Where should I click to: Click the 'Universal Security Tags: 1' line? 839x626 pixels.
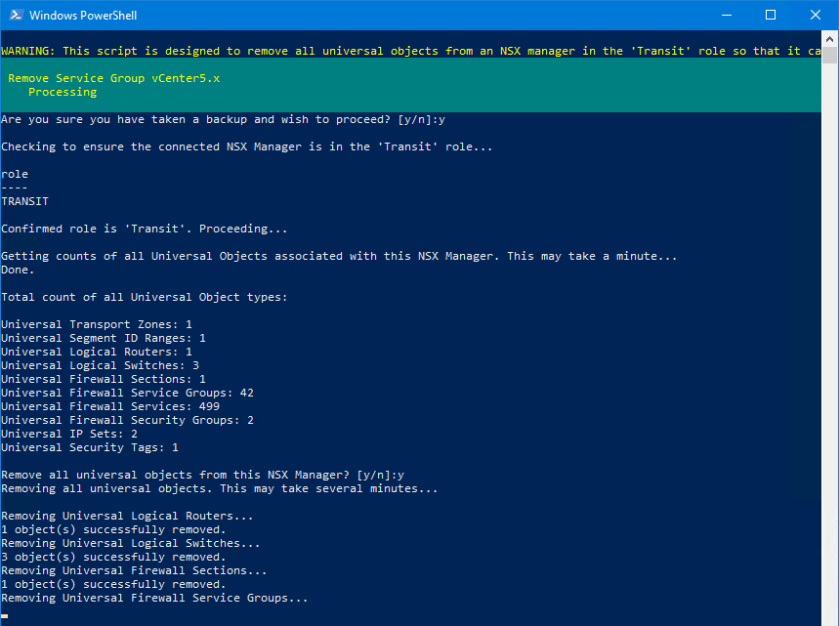[x=90, y=448]
